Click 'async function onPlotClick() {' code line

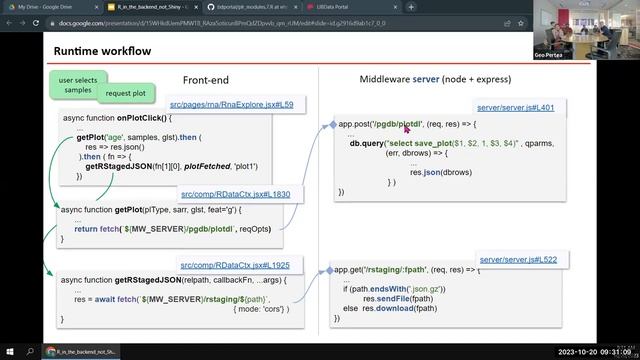tap(117, 118)
